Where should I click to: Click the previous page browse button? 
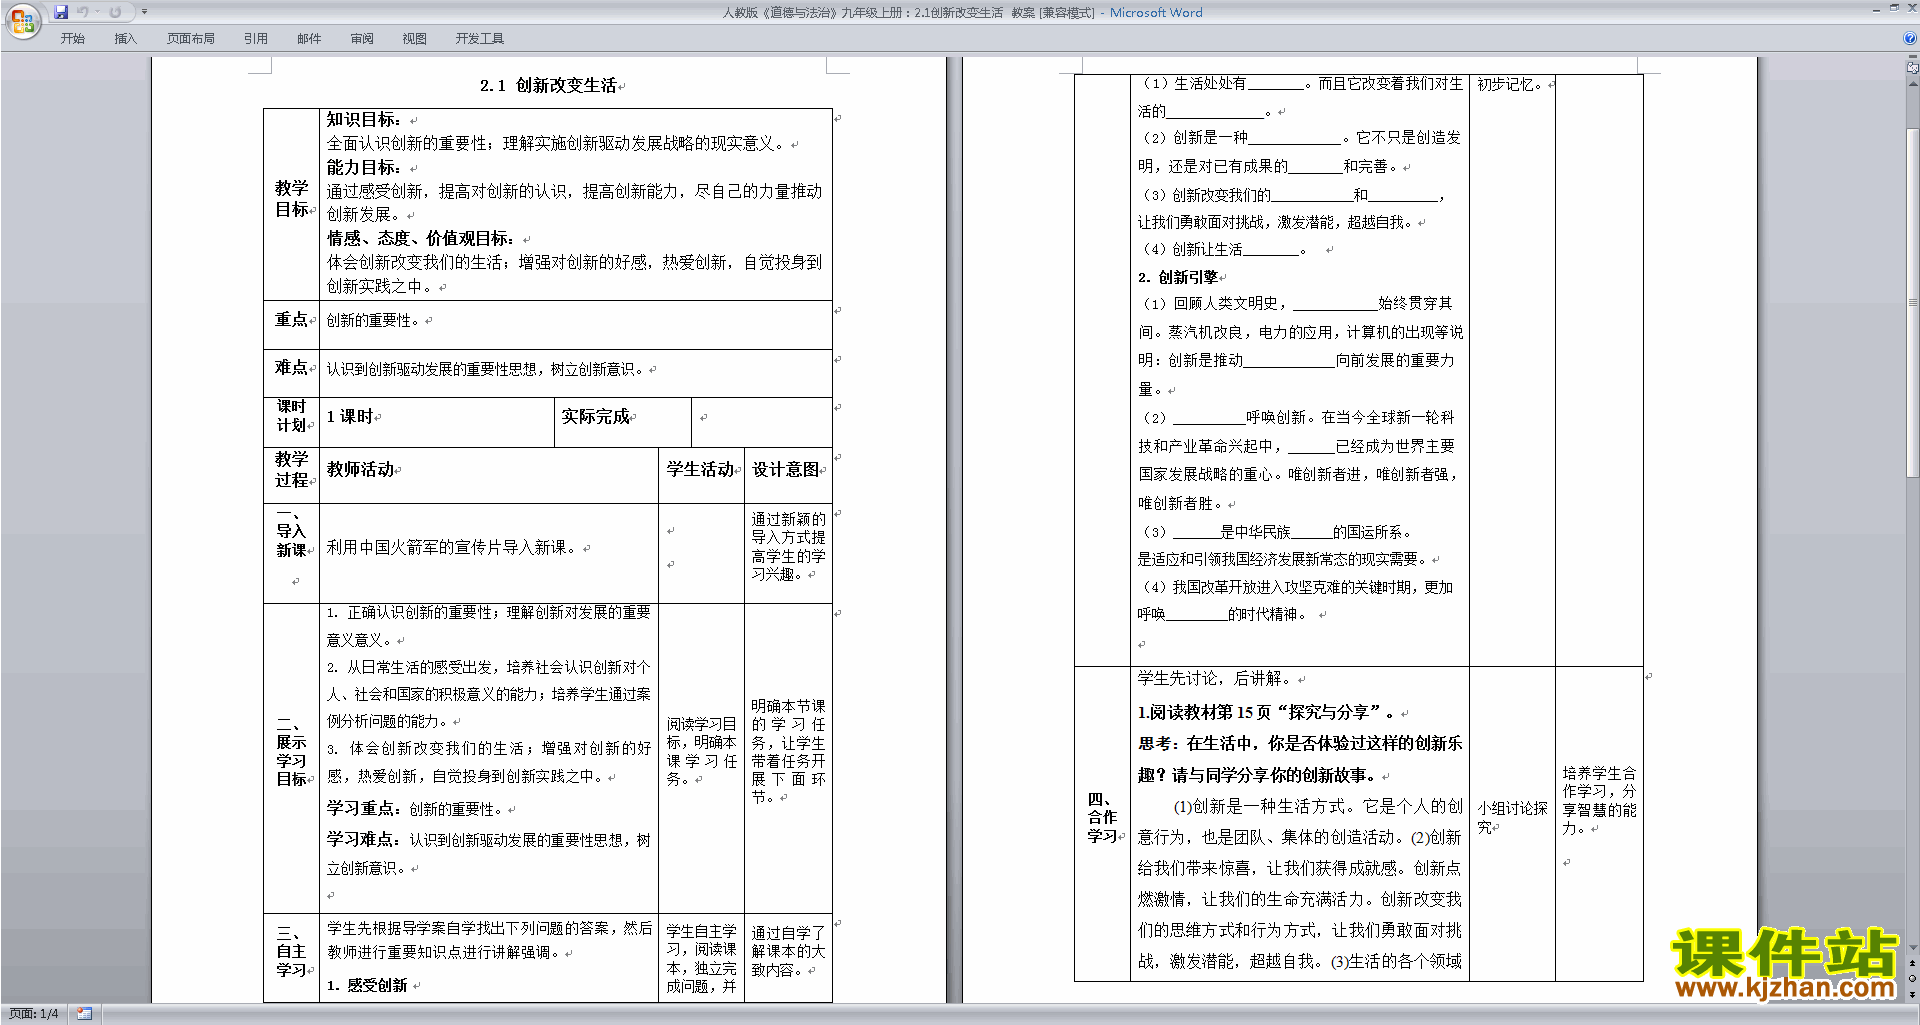[x=1913, y=963]
